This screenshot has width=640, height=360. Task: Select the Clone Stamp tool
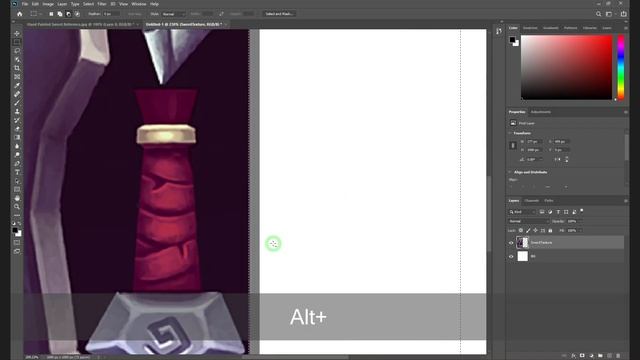[x=17, y=111]
